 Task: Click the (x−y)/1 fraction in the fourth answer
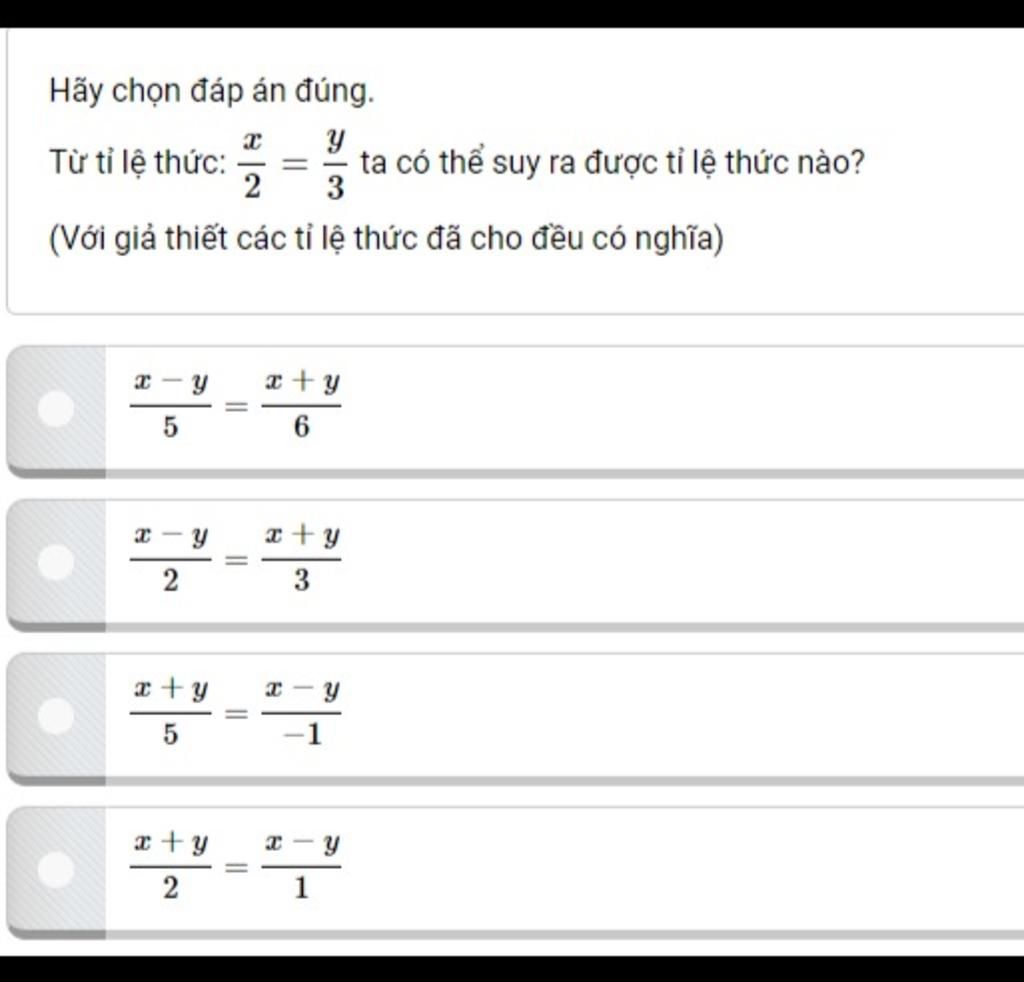pos(301,868)
